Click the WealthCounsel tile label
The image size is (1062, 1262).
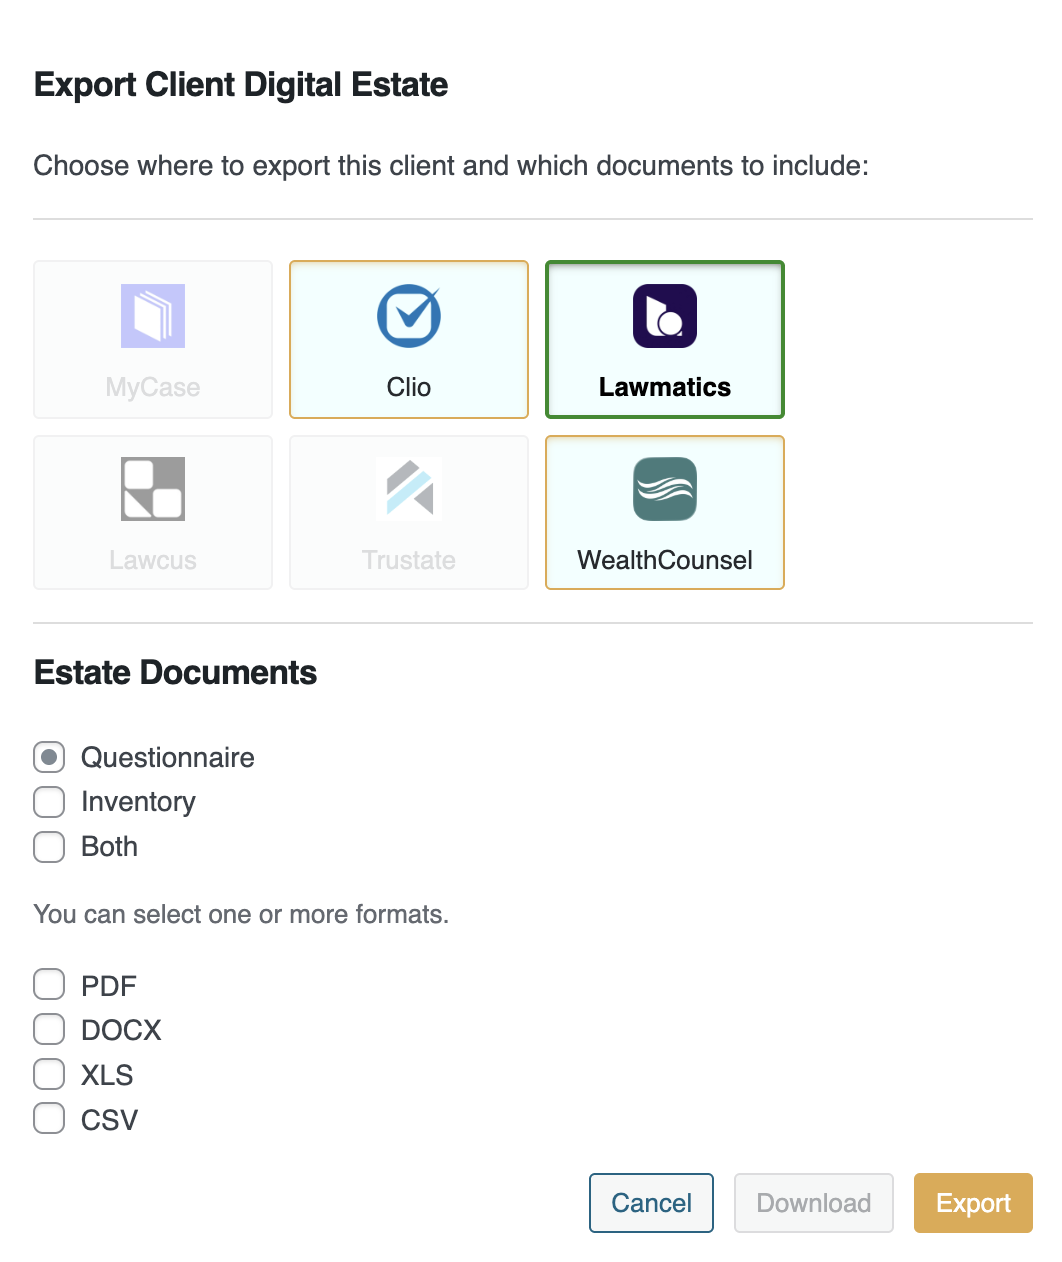point(665,560)
